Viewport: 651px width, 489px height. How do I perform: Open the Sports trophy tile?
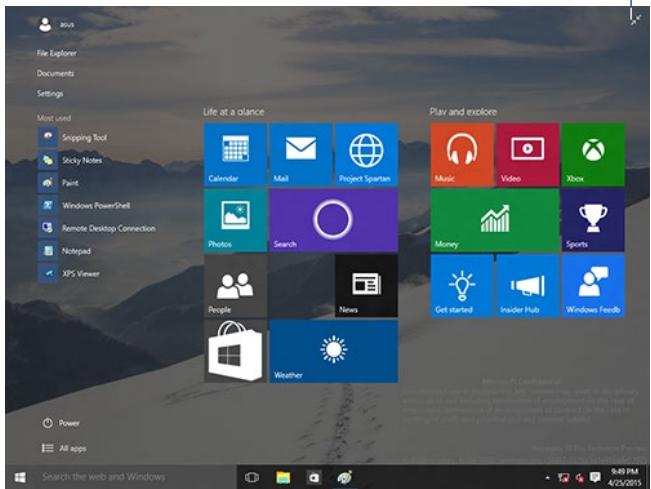[593, 220]
